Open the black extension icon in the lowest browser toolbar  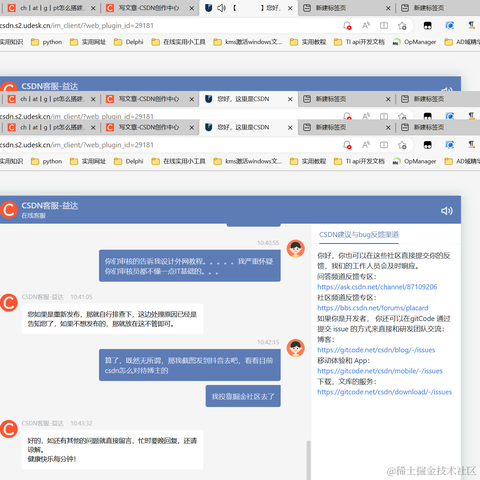(428, 145)
